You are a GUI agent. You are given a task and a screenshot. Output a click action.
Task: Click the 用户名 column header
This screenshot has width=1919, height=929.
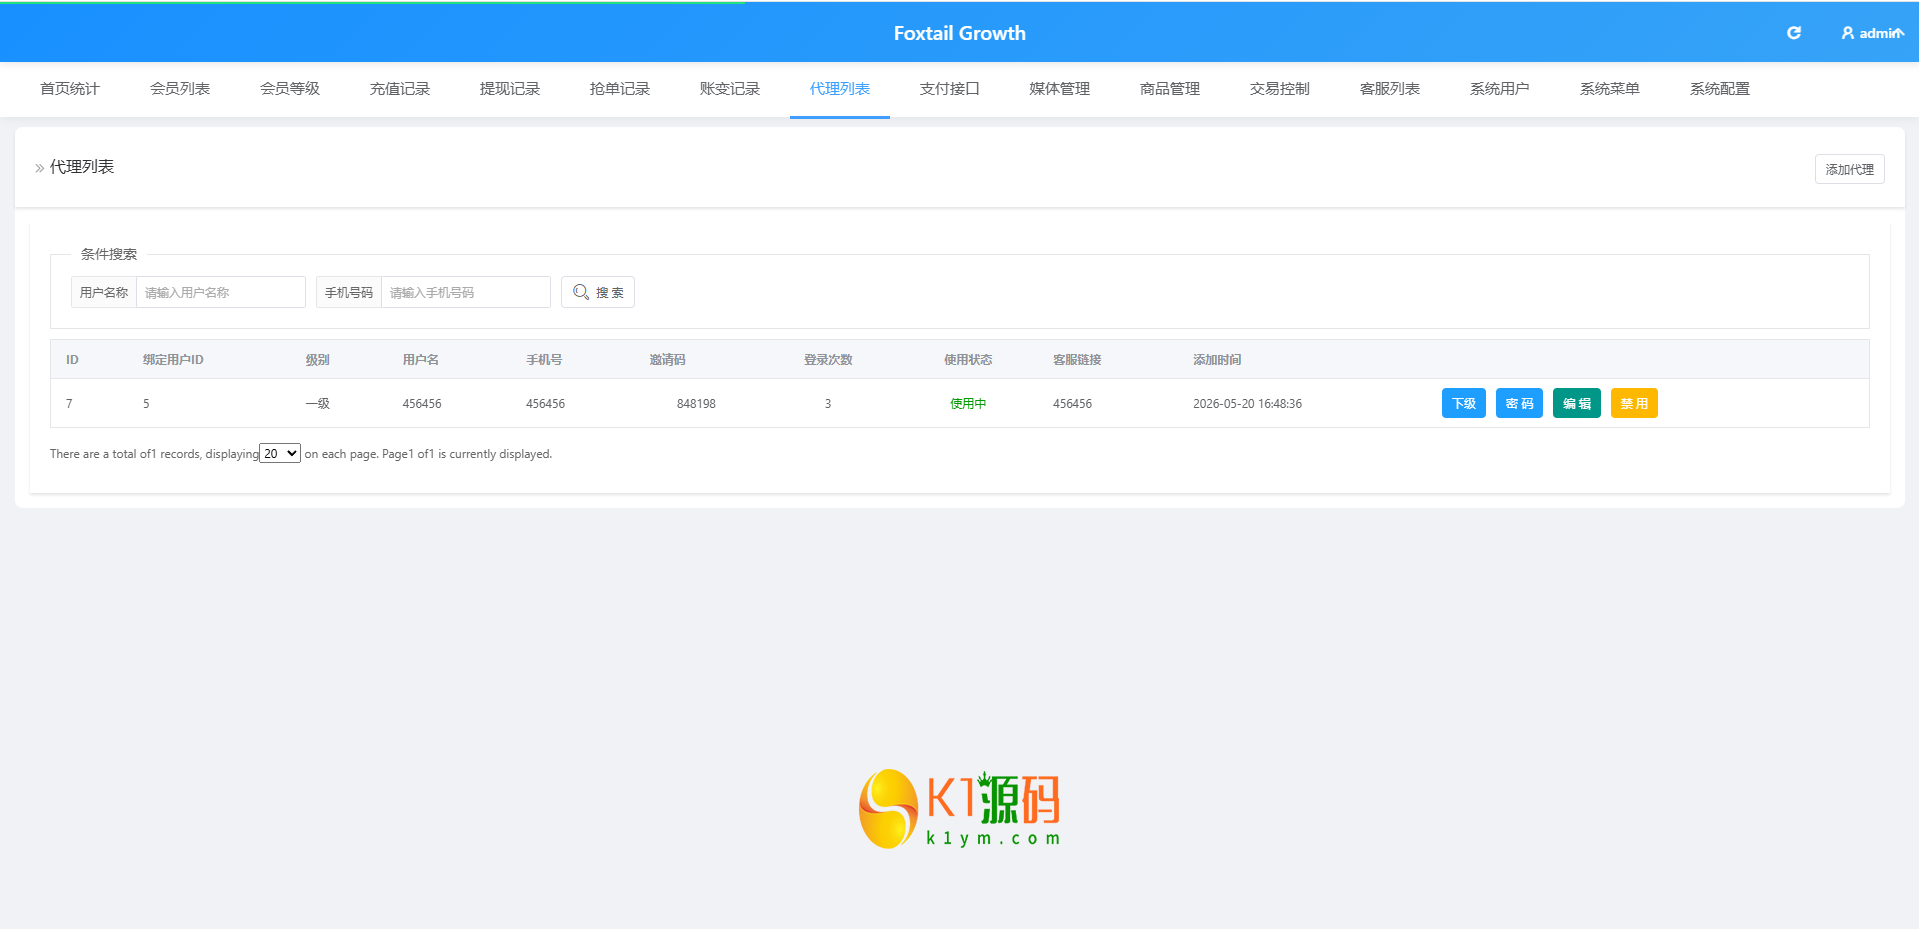[x=421, y=360]
